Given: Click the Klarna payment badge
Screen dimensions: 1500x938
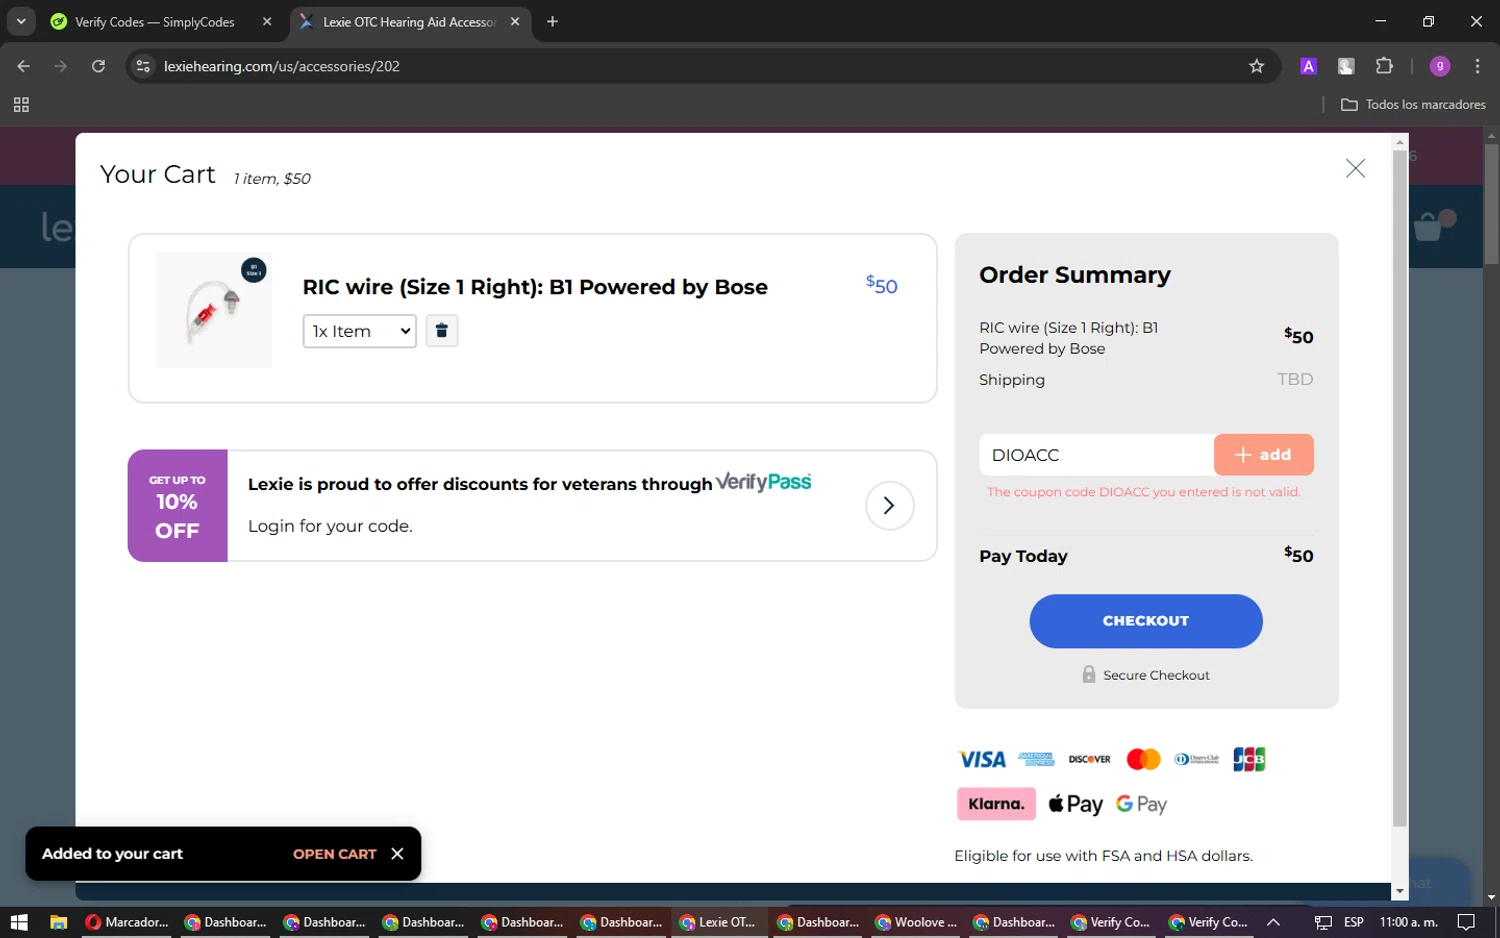Looking at the screenshot, I should [996, 804].
